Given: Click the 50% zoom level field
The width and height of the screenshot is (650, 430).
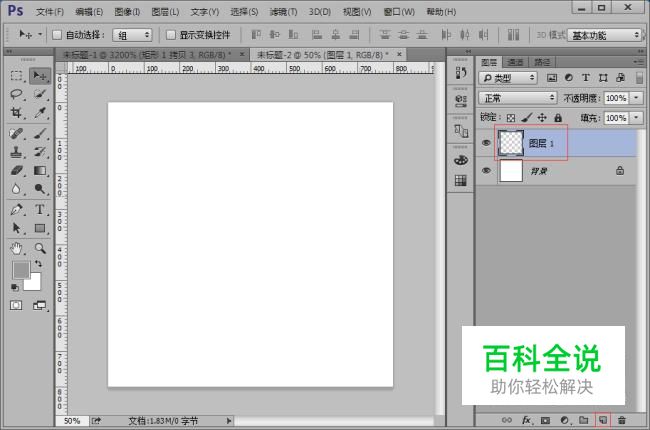Looking at the screenshot, I should pyautogui.click(x=72, y=421).
